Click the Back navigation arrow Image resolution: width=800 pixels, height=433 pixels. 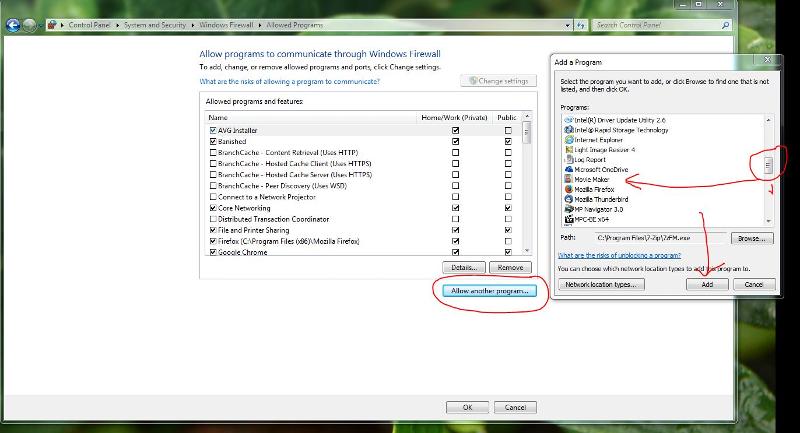(13, 24)
